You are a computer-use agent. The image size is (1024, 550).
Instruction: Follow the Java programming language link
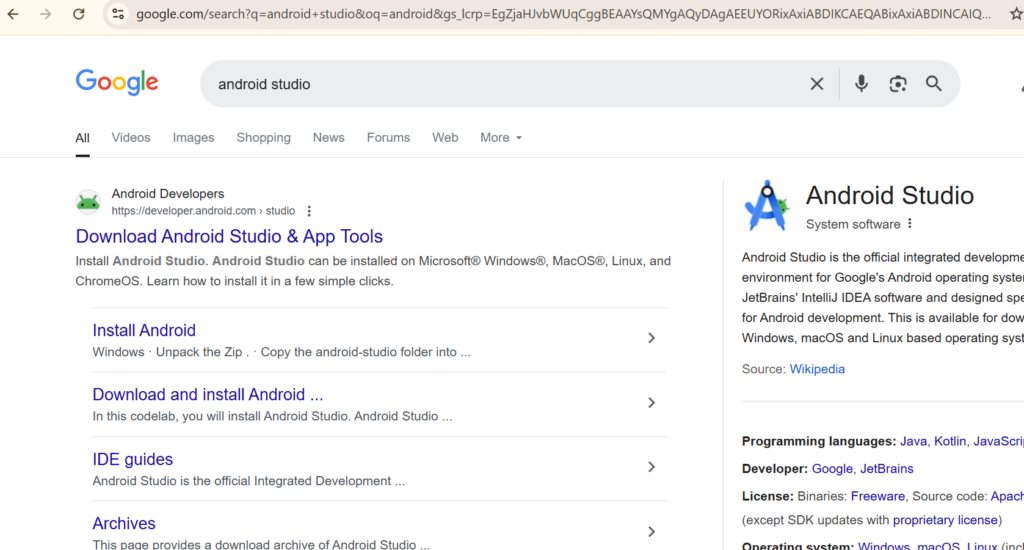coord(913,442)
